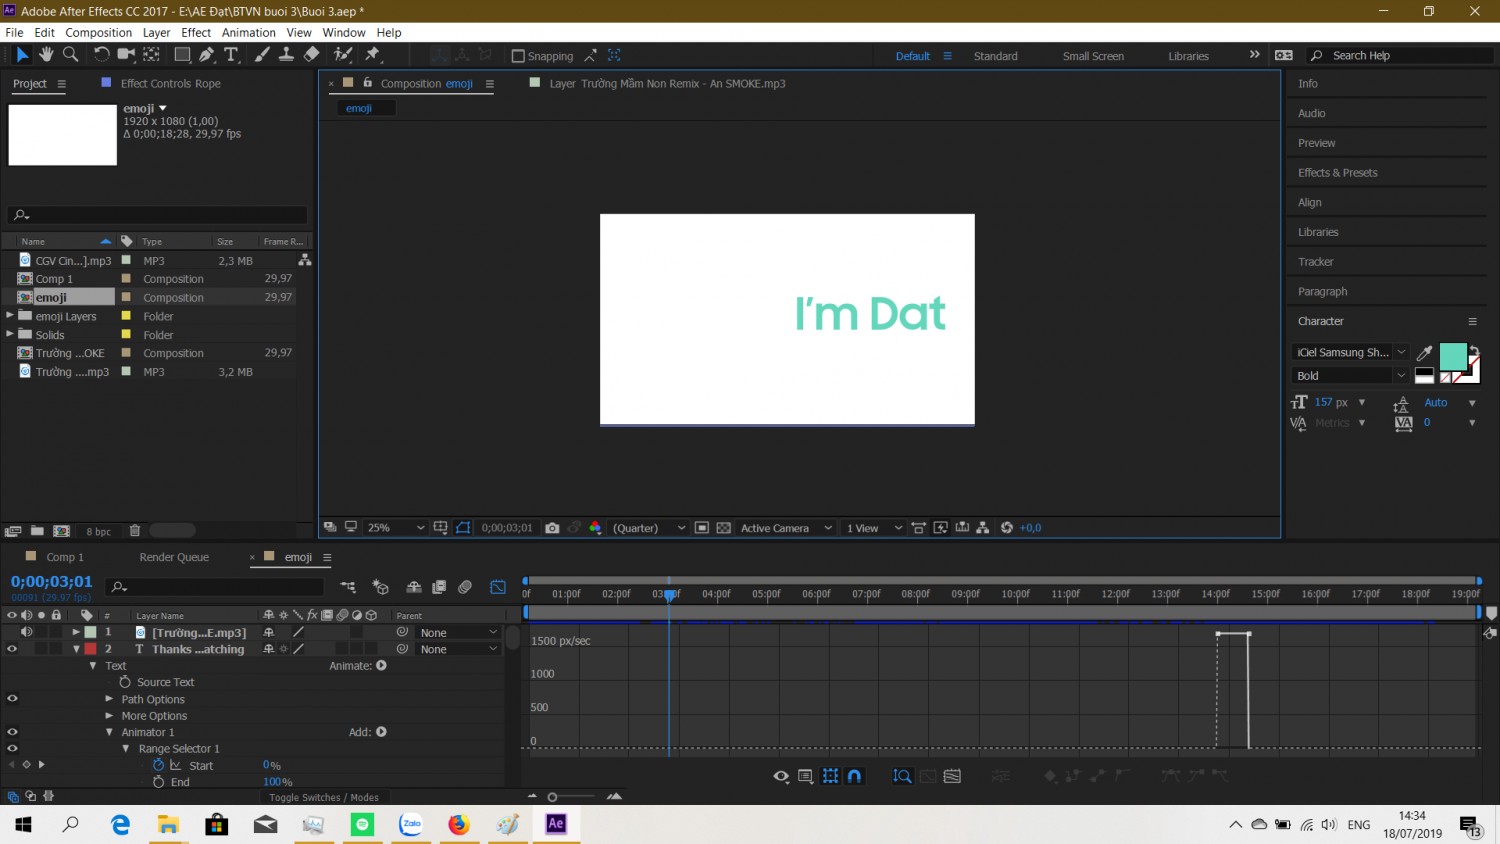The image size is (1500, 844).
Task: Select the Hand tool in the toolbar
Action: [x=46, y=55]
